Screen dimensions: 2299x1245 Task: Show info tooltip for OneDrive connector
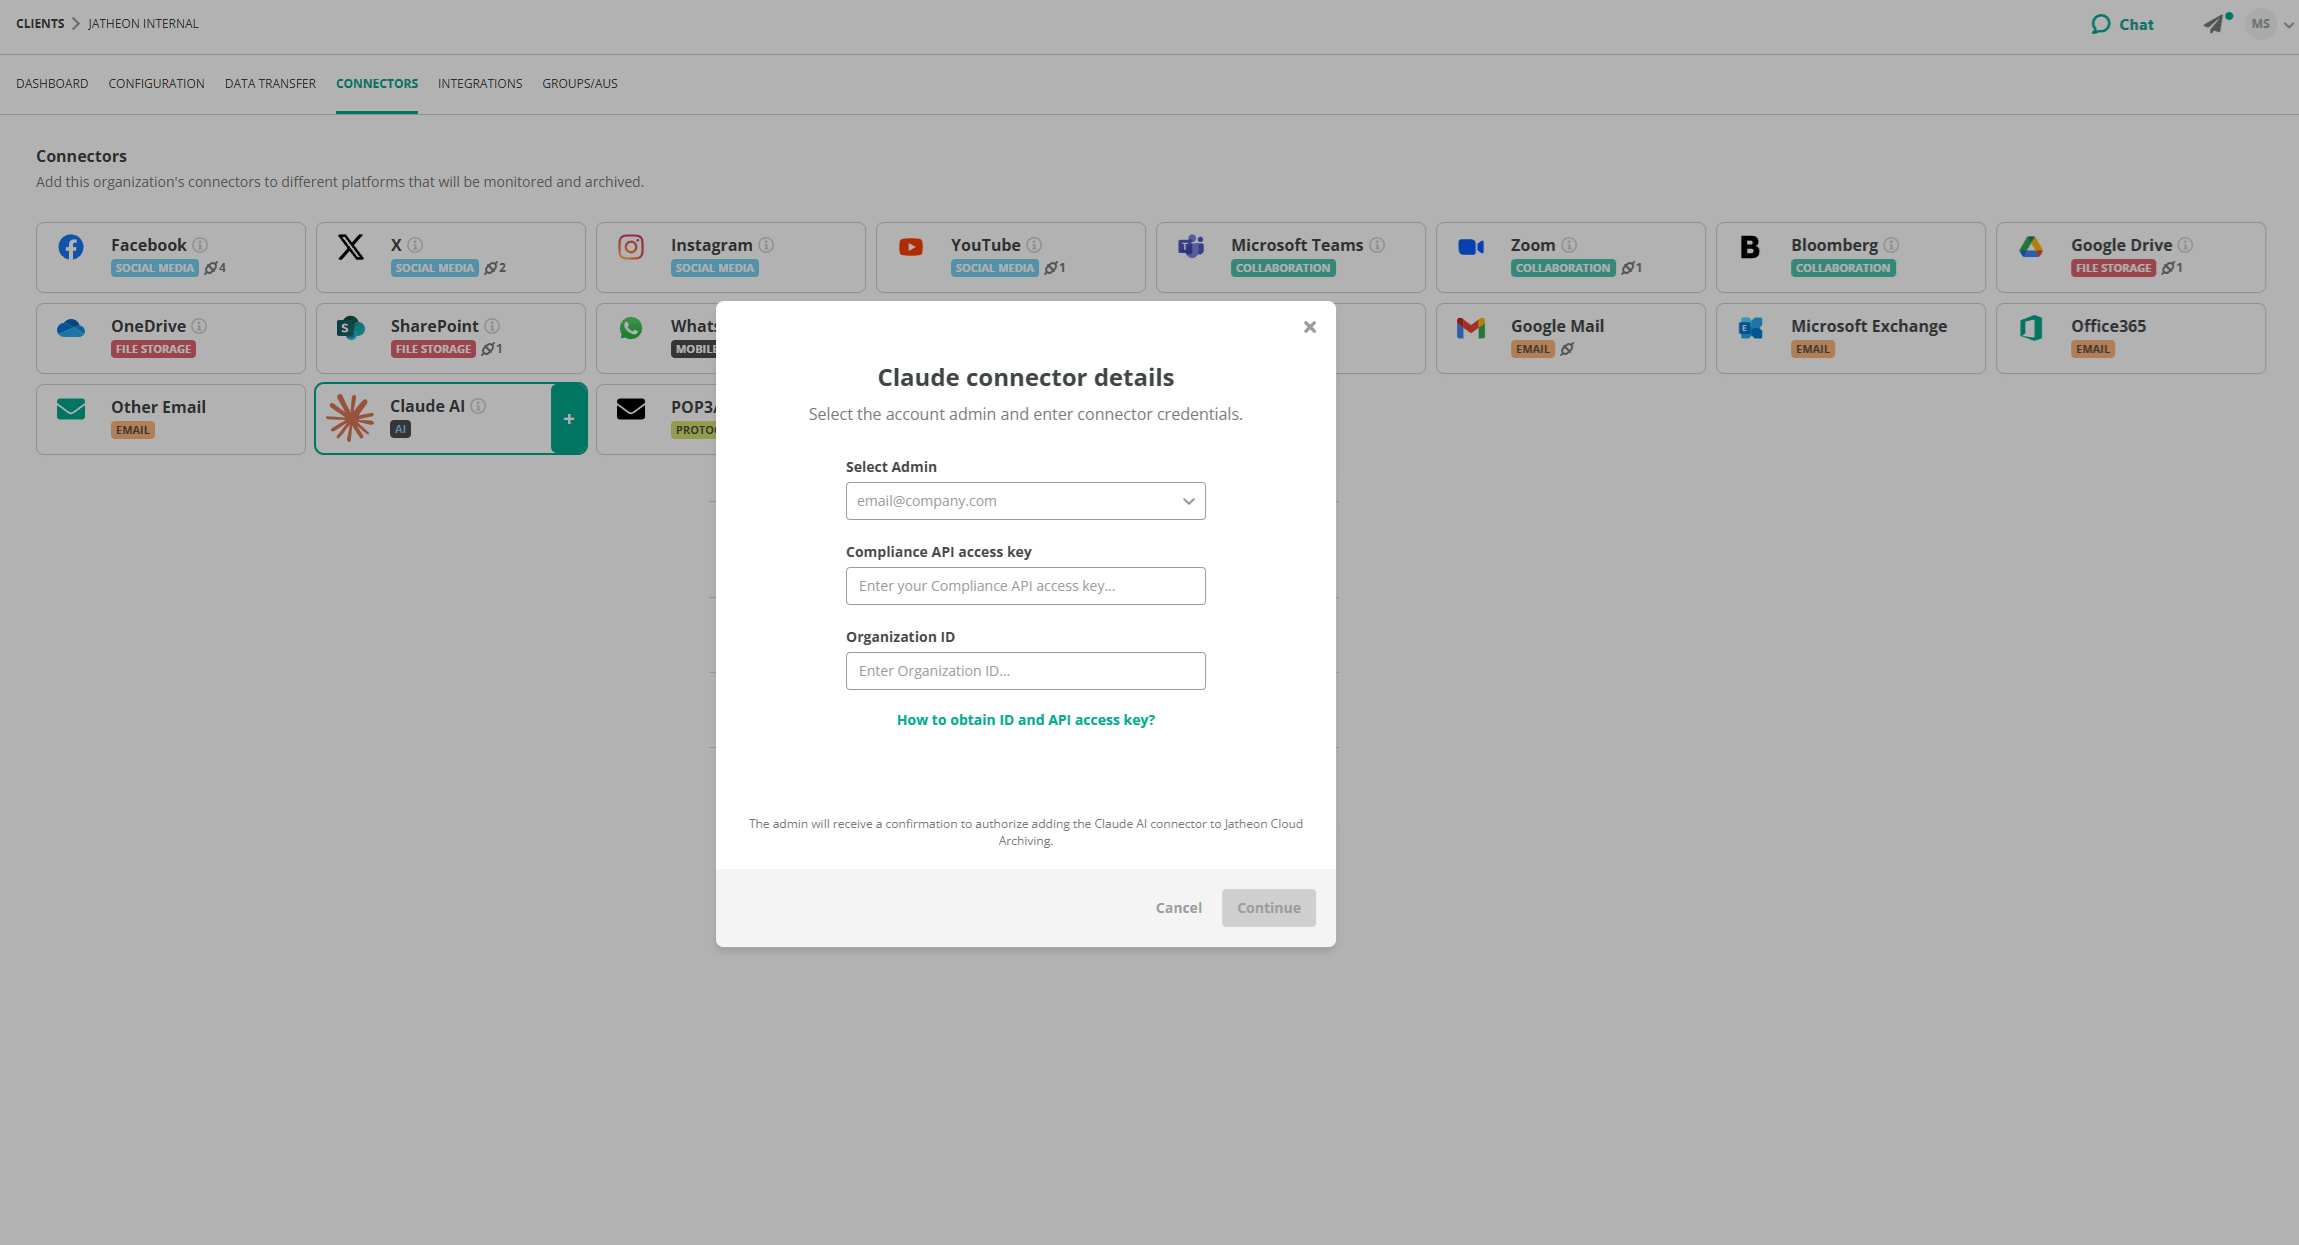coord(199,326)
